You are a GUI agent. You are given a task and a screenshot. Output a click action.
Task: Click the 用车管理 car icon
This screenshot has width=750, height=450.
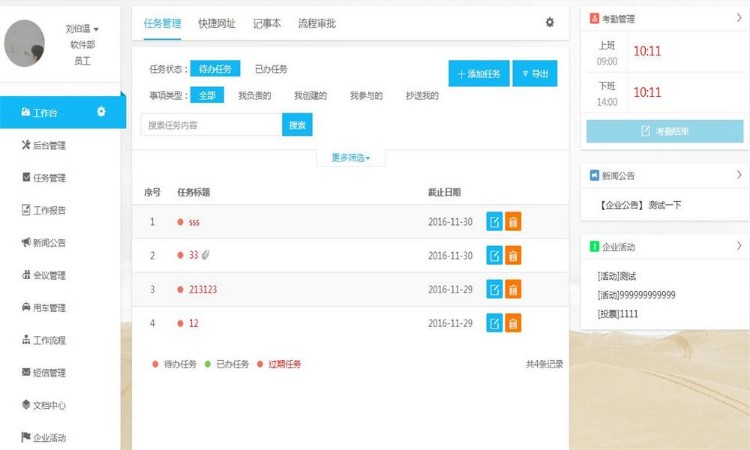(x=26, y=307)
